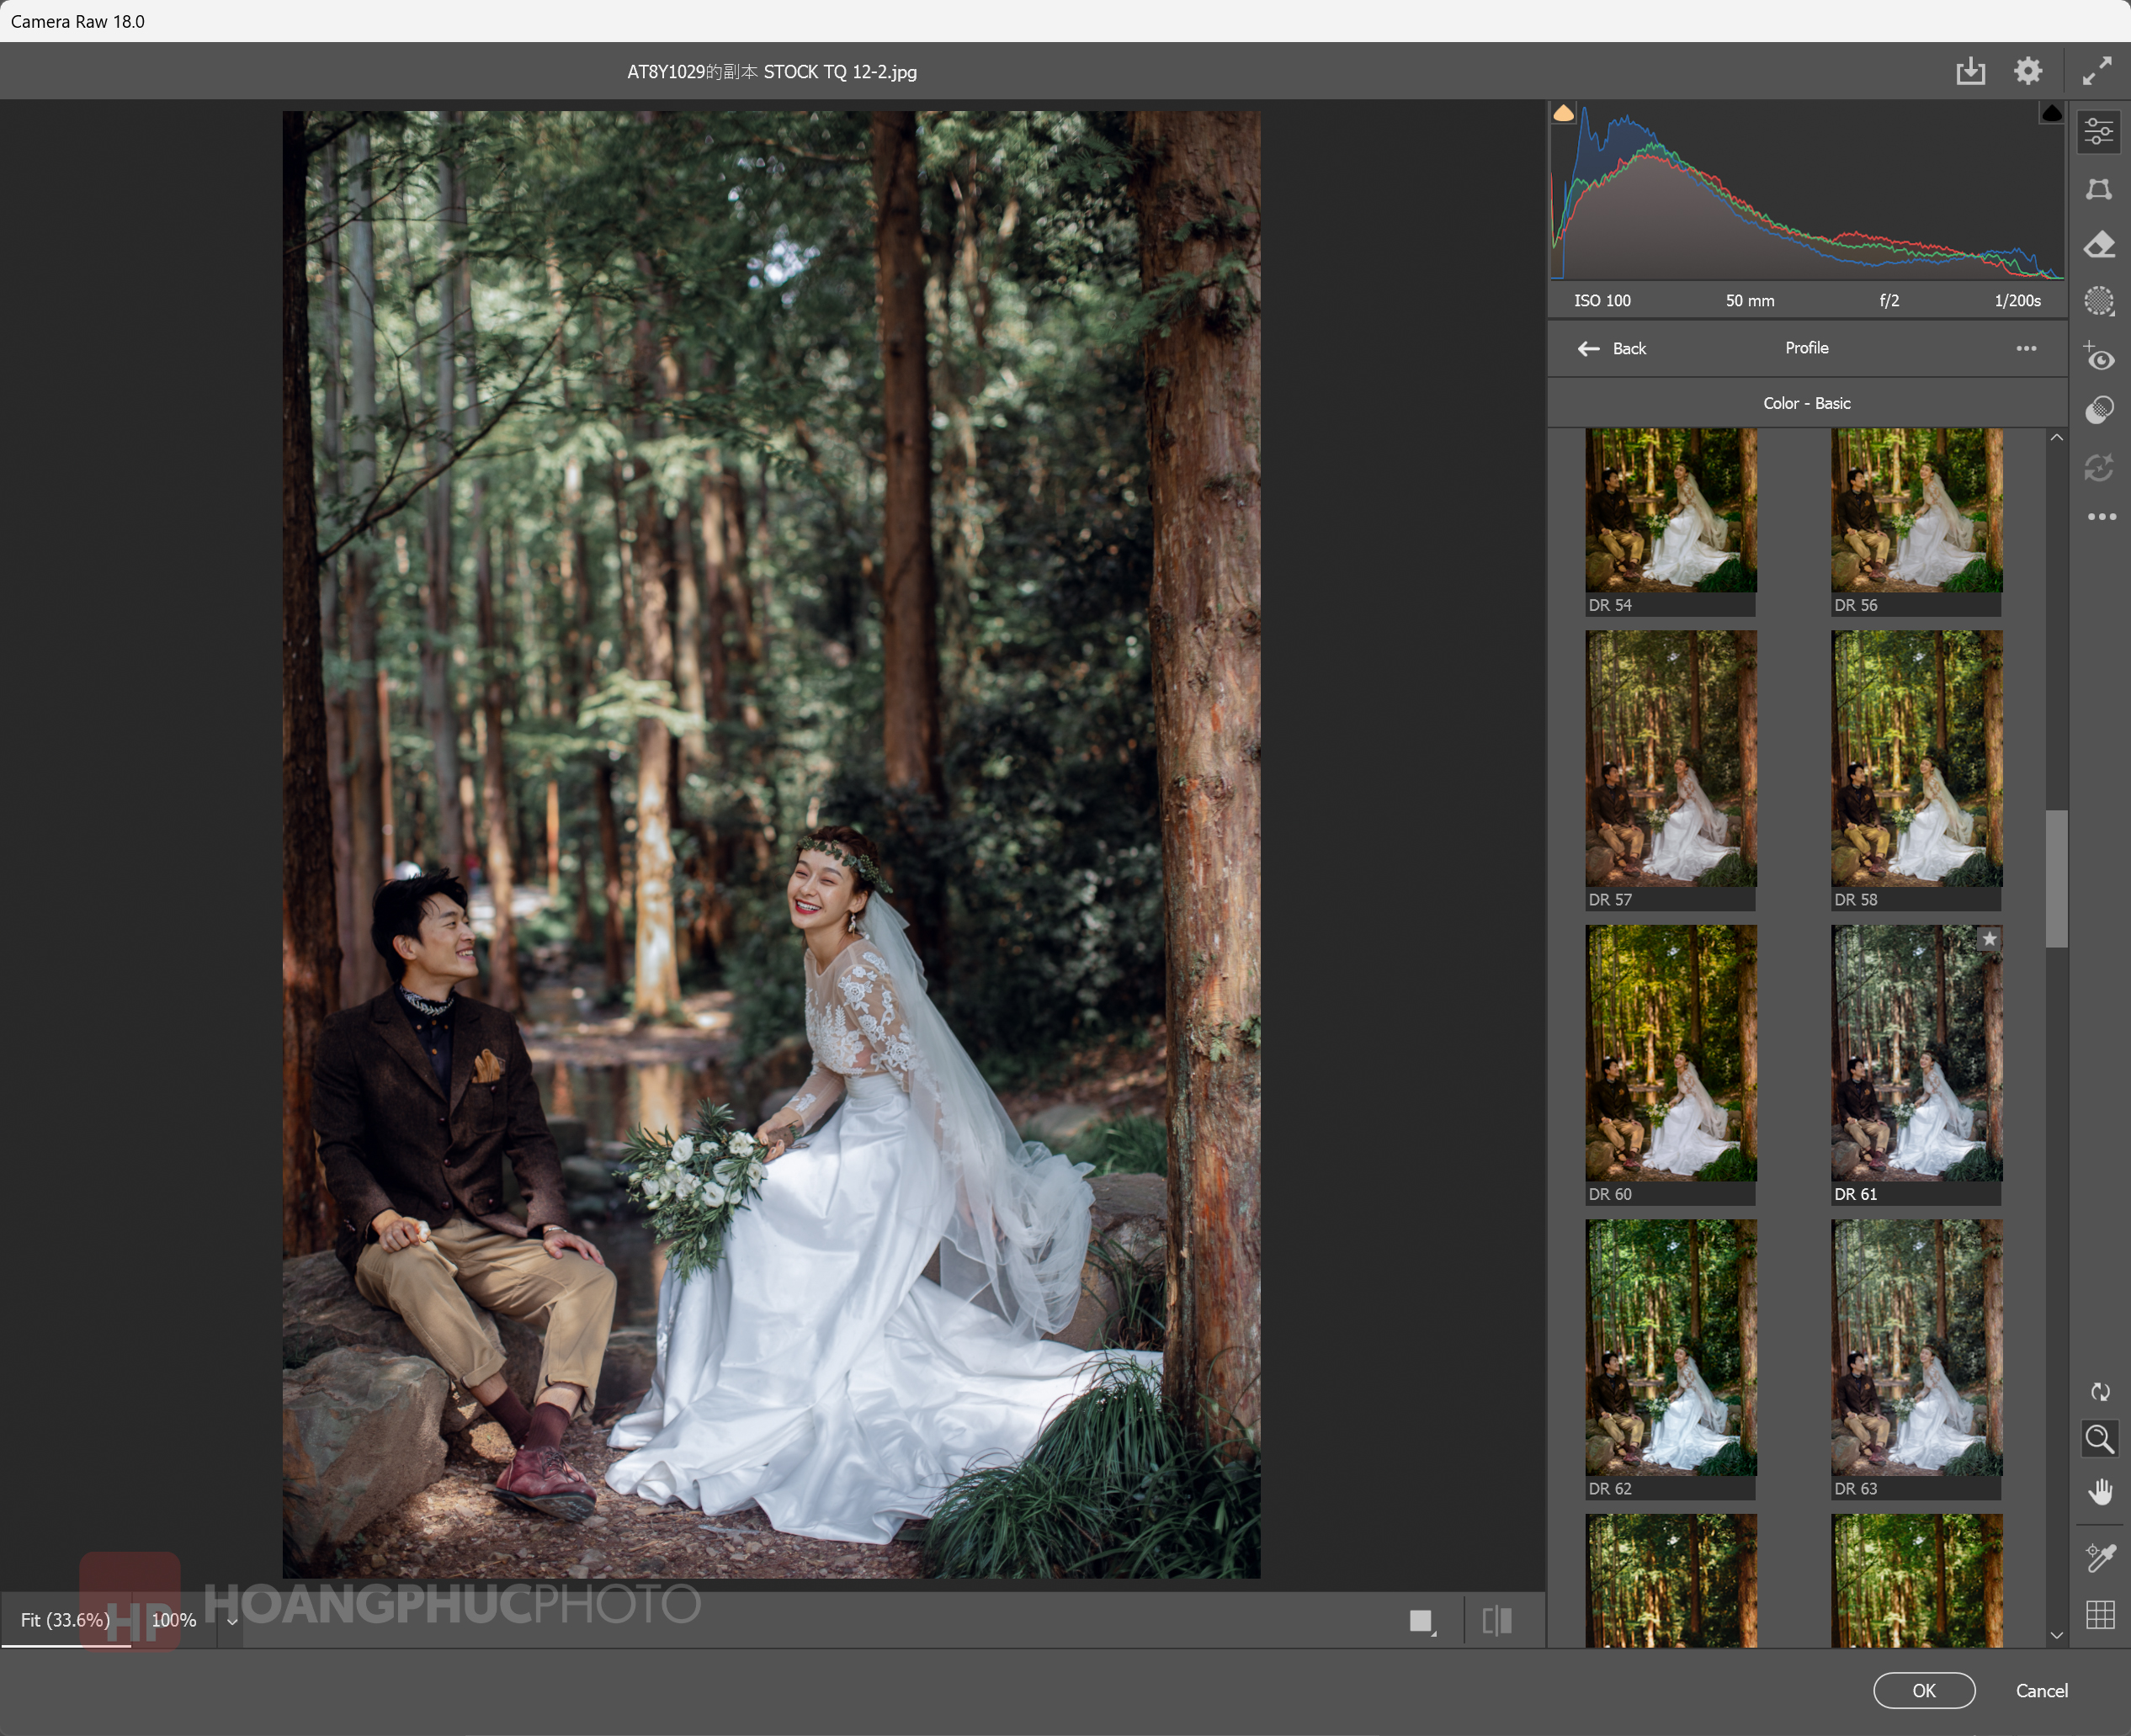Open the Presets overlapping circles icon
Screen dimensions: 2131x1736
(x=2099, y=410)
